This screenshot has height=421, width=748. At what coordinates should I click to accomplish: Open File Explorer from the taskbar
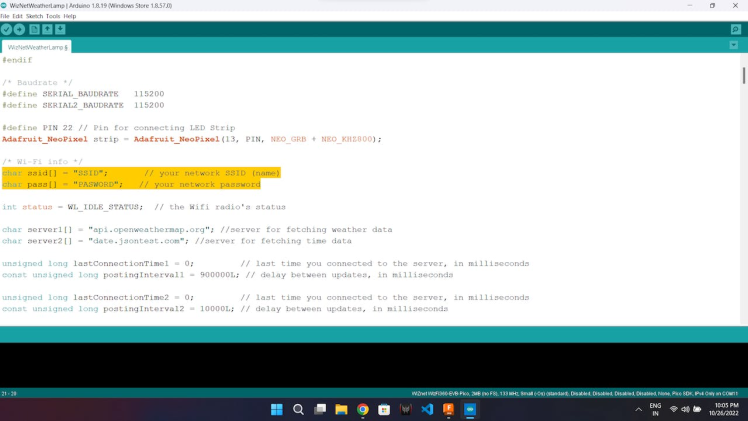point(341,410)
